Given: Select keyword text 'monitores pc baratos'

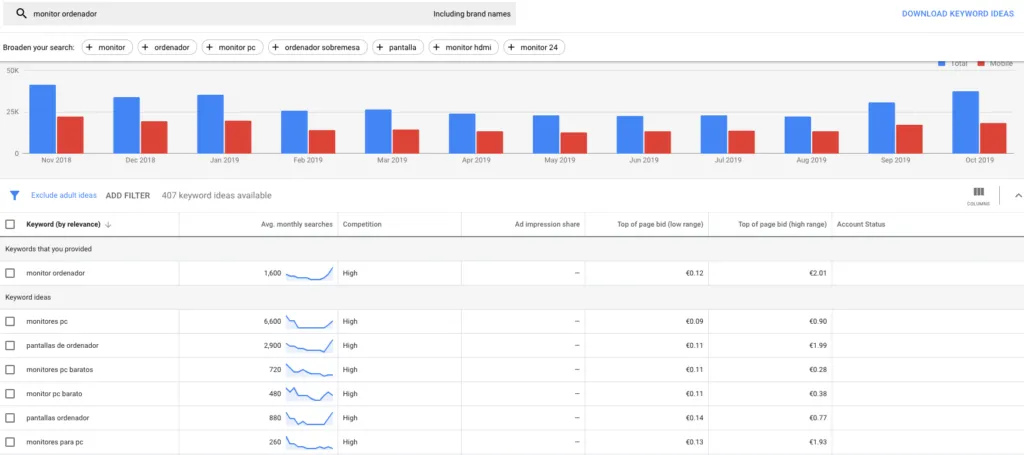Looking at the screenshot, I should [x=59, y=369].
